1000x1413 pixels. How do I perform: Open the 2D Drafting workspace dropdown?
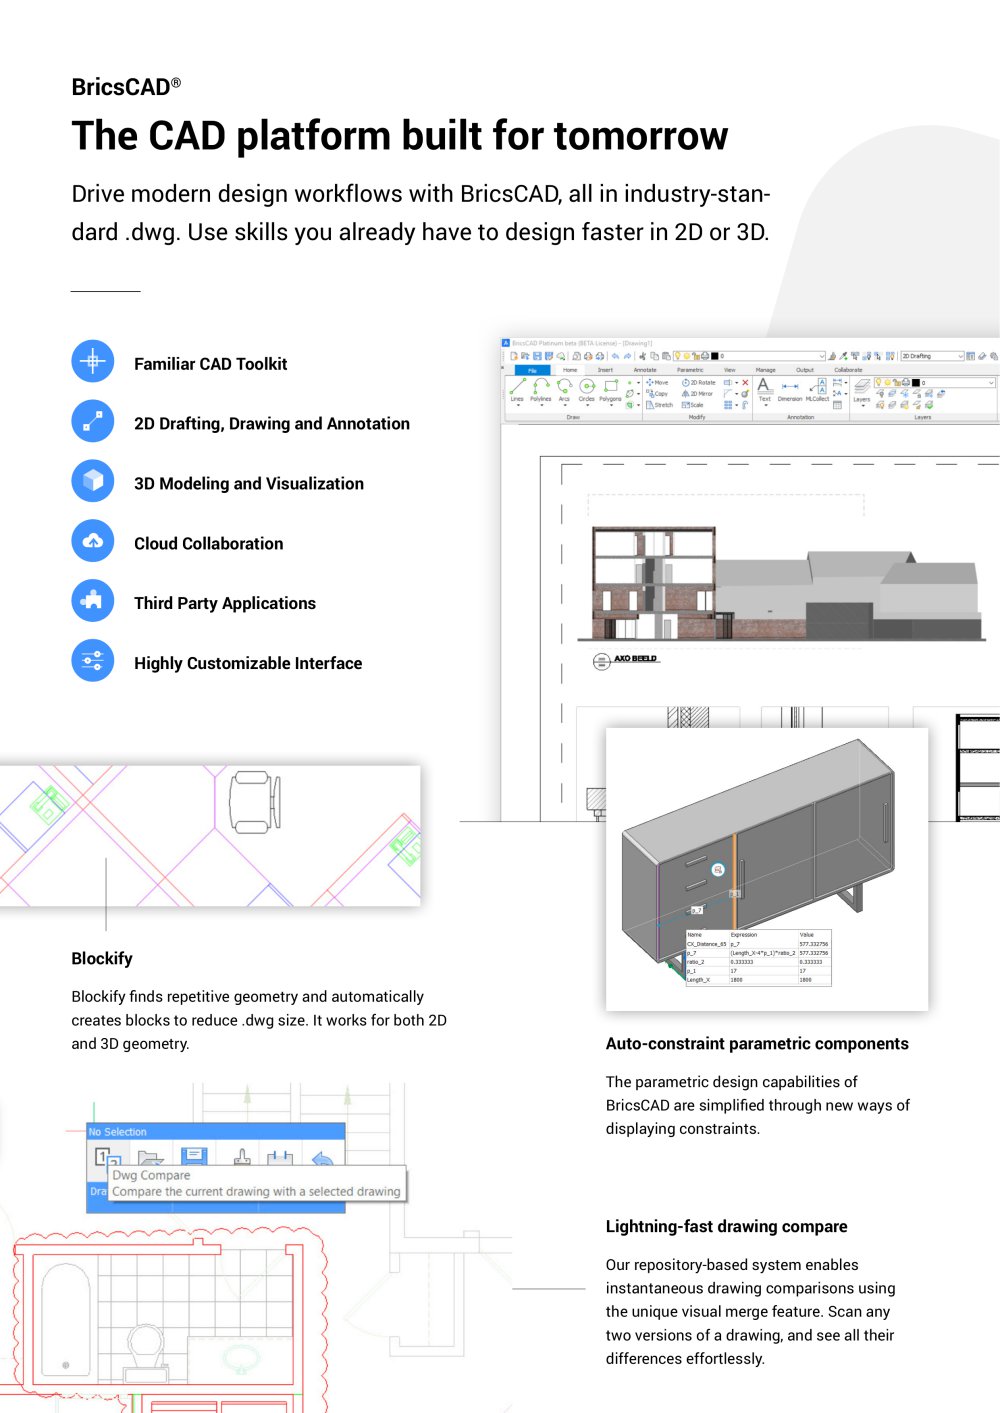coord(961,356)
